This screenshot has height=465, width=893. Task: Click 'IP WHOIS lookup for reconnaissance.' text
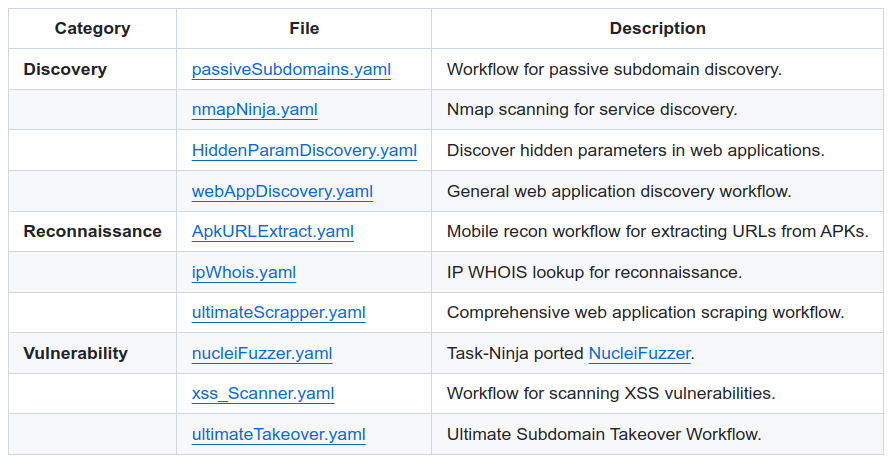click(594, 272)
